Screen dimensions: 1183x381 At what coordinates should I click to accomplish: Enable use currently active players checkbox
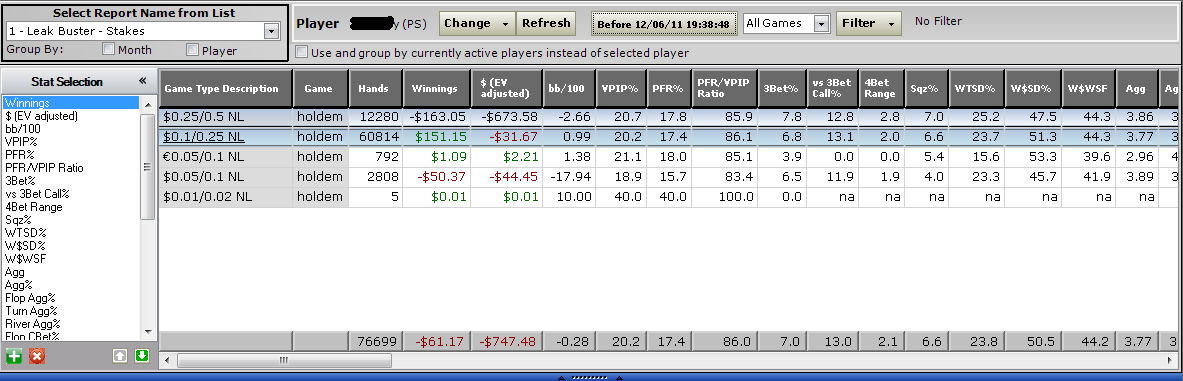[x=302, y=53]
